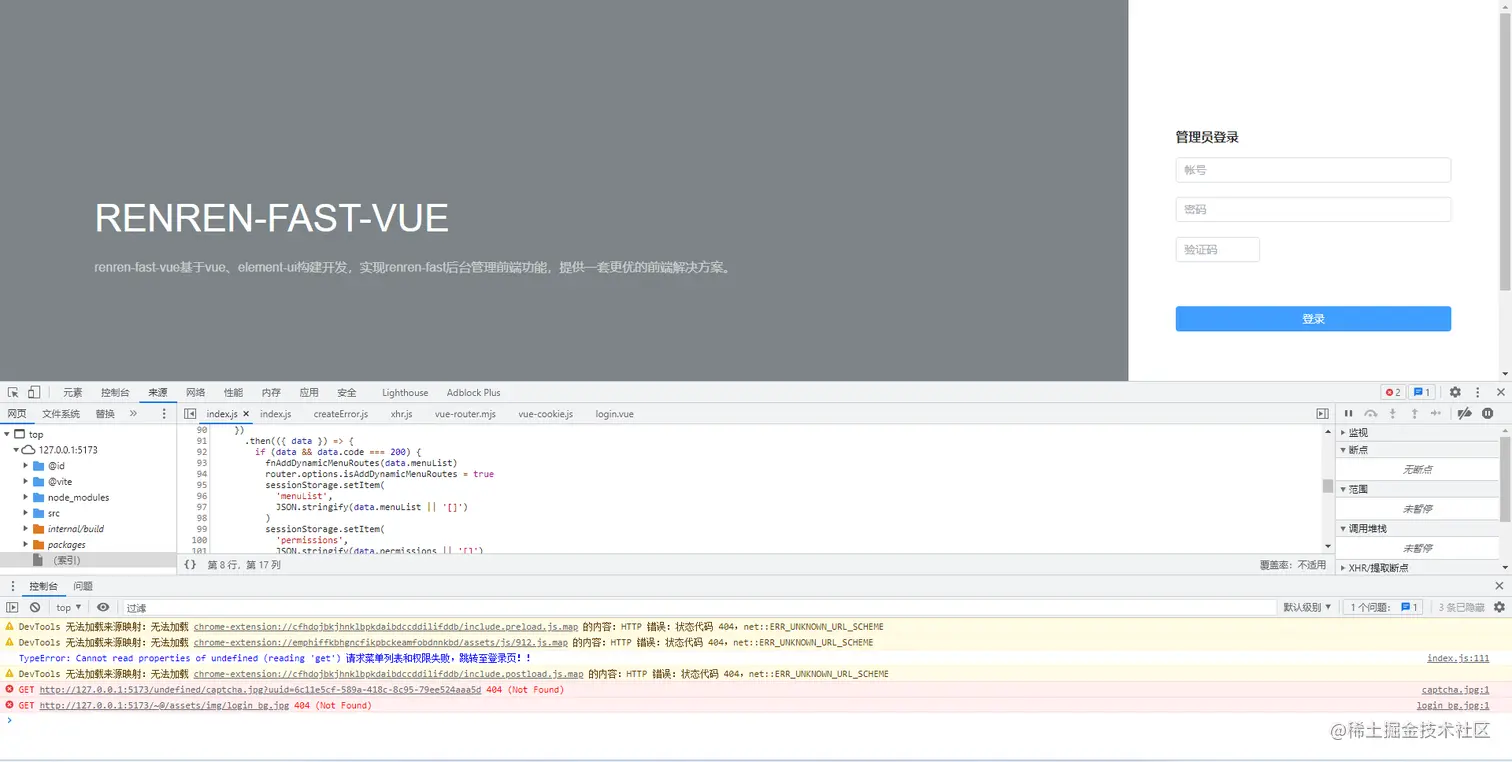Focus the 帐号 account input field

pyautogui.click(x=1313, y=170)
